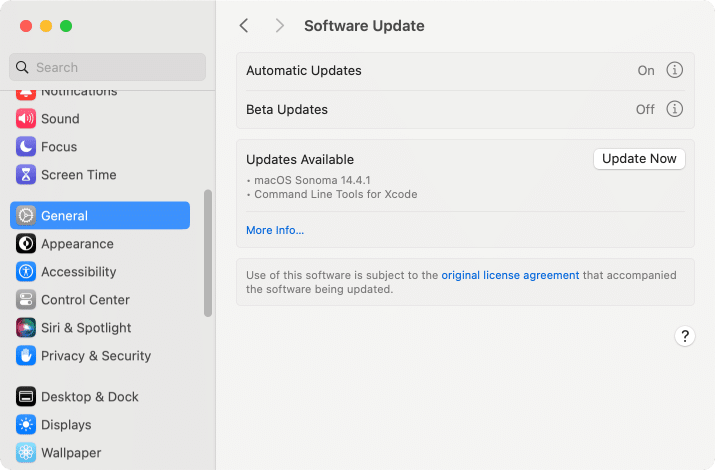Select Siri & Spotlight label

tap(86, 328)
